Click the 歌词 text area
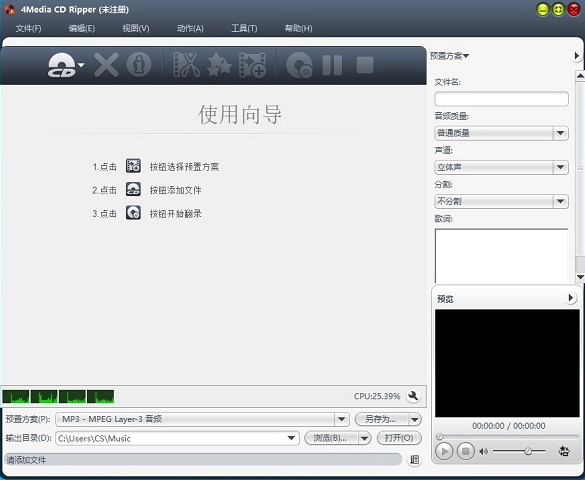Screen dimensions: 585x480 [501, 256]
